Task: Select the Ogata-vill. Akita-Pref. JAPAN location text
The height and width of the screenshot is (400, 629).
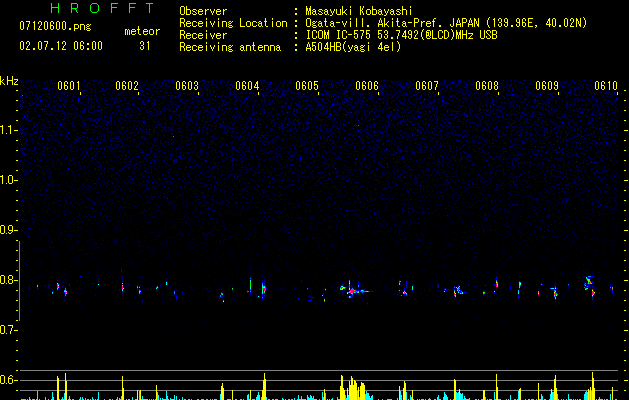Action: [446, 23]
